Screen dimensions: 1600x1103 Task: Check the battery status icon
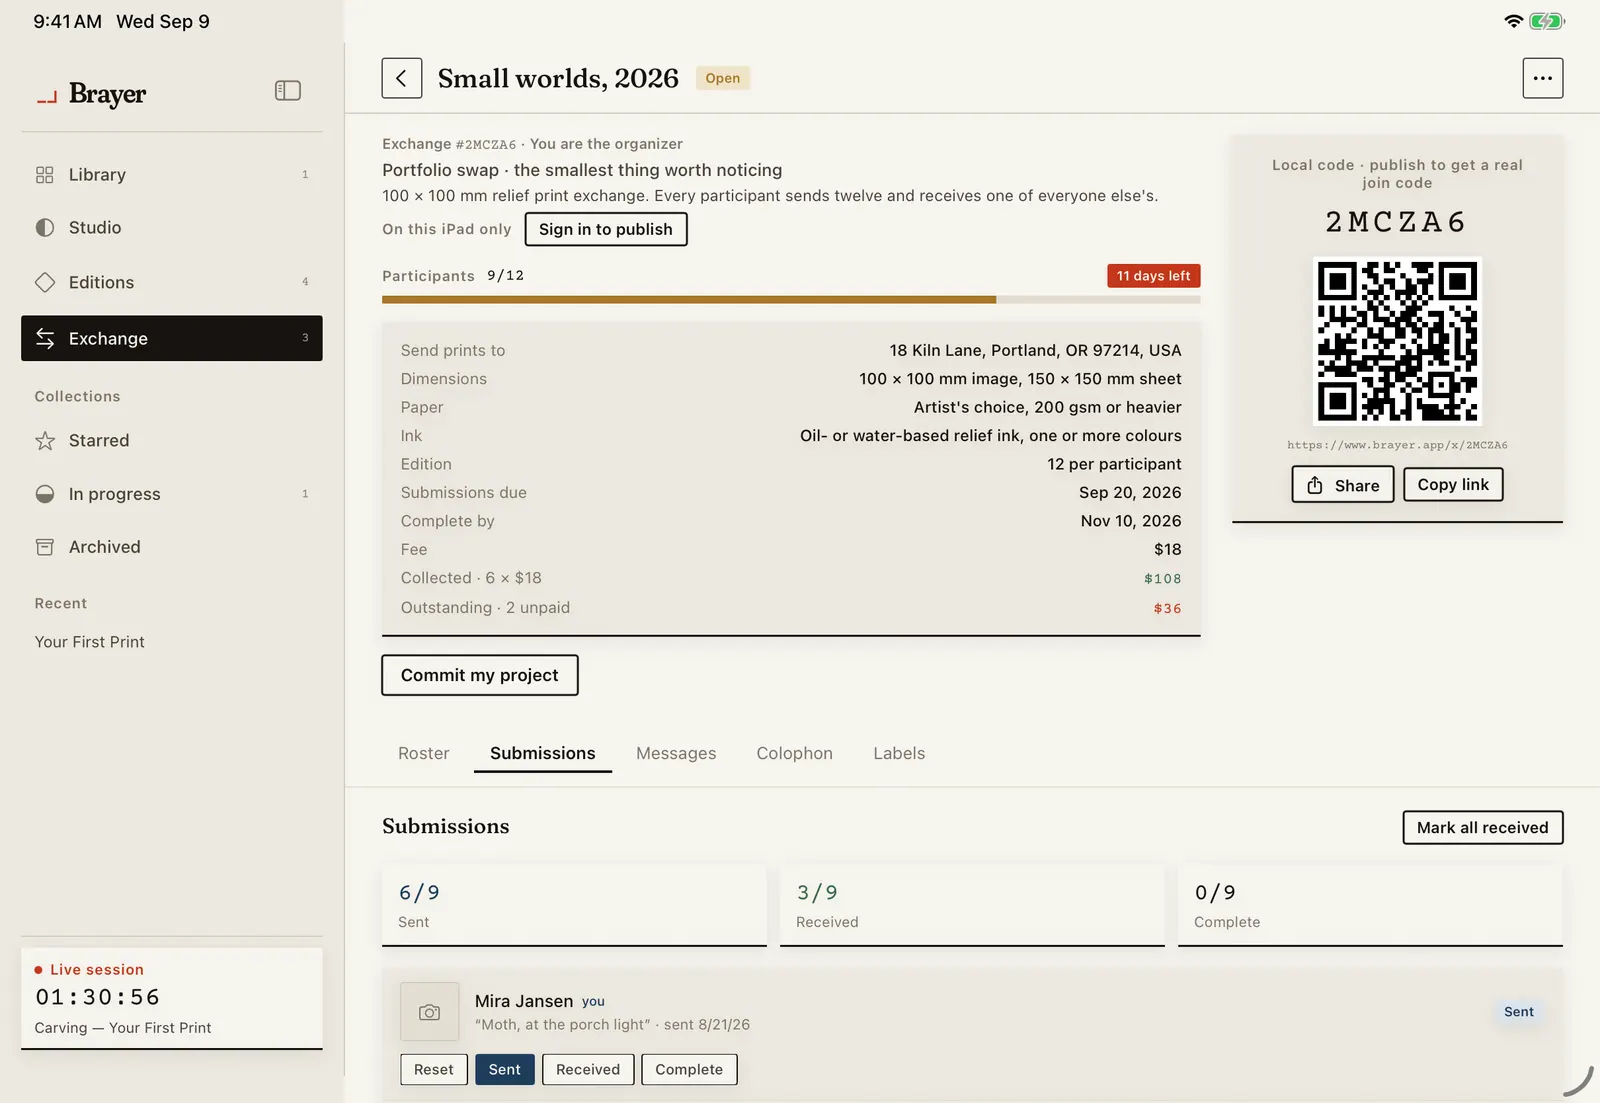click(1547, 21)
